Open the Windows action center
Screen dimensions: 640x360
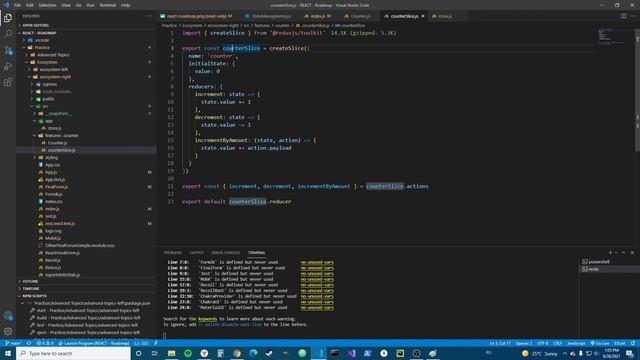click(630, 353)
